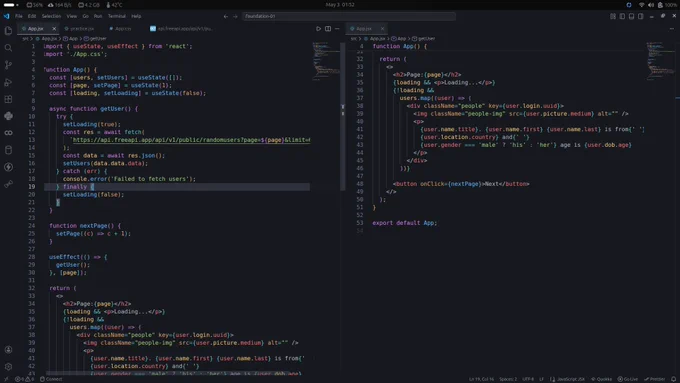Click getUser in right editor breadcrumb
Image resolution: width=680 pixels, height=383 pixels.
point(424,39)
